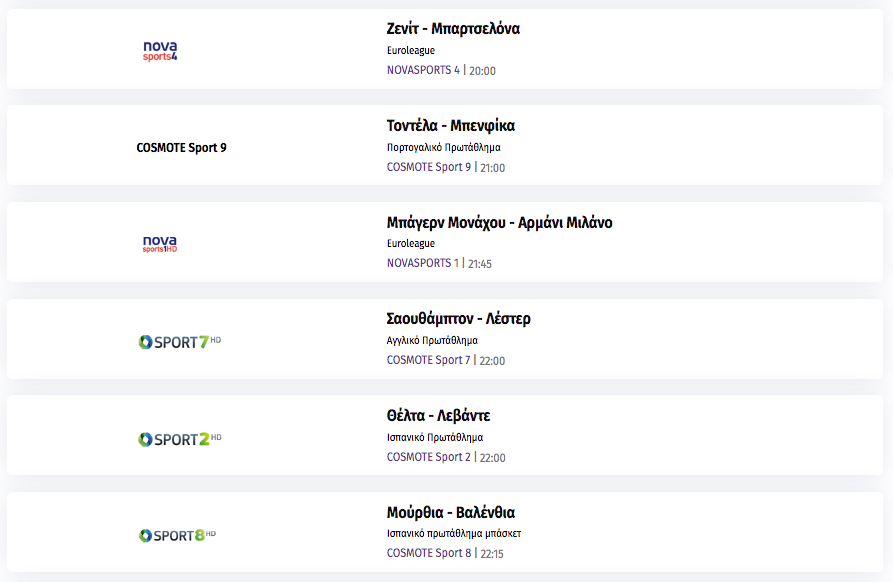Select the purple COSMOTE Sport 8 channel link
This screenshot has width=893, height=582.
click(x=429, y=552)
